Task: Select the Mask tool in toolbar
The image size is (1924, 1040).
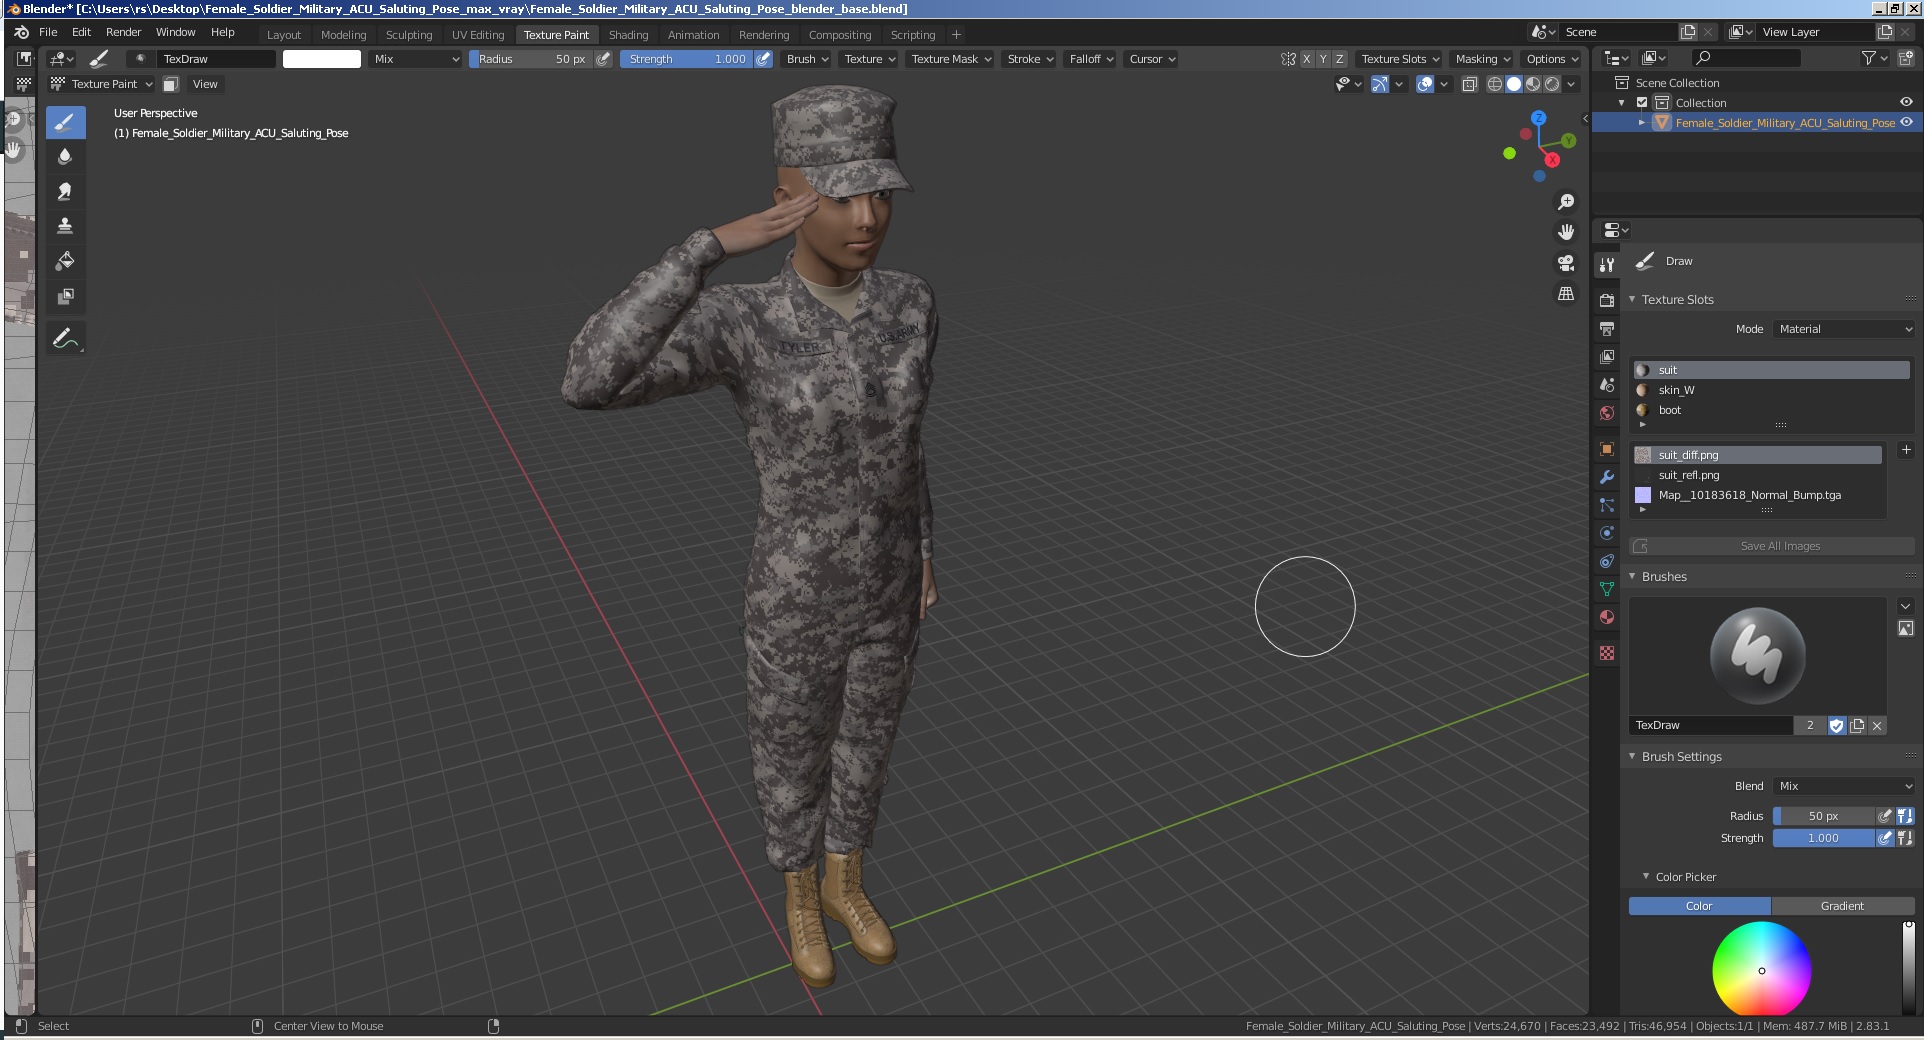Action: 65,296
